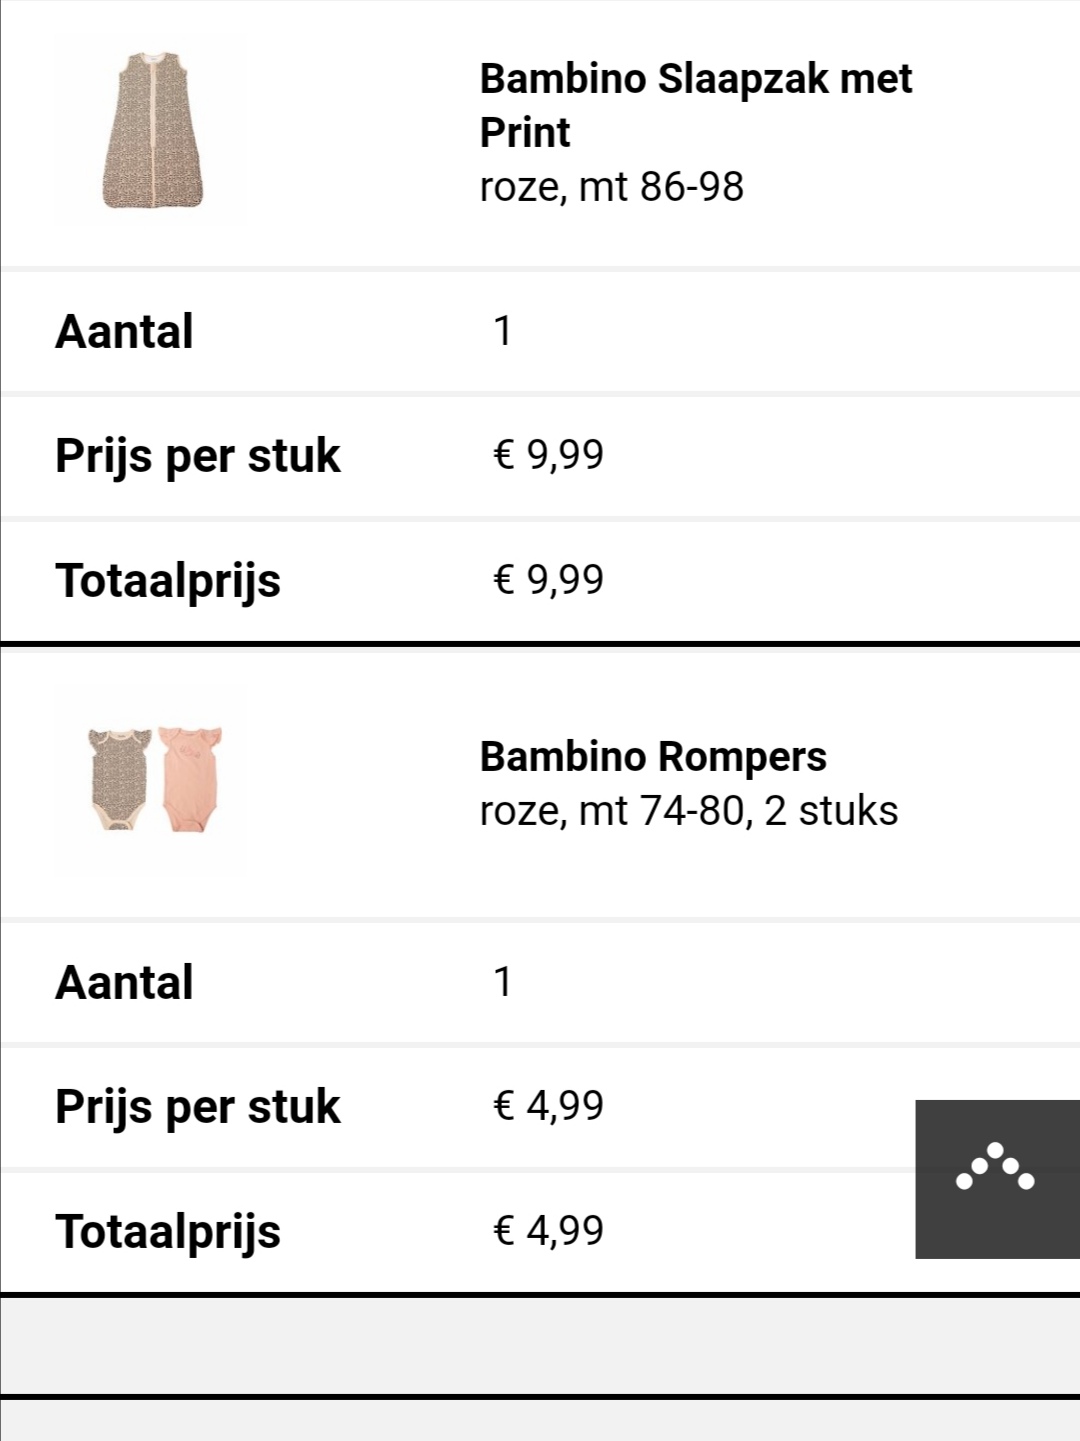Open the Bambino Rompers product thumbnail
Image resolution: width=1080 pixels, height=1441 pixels.
pos(154,780)
